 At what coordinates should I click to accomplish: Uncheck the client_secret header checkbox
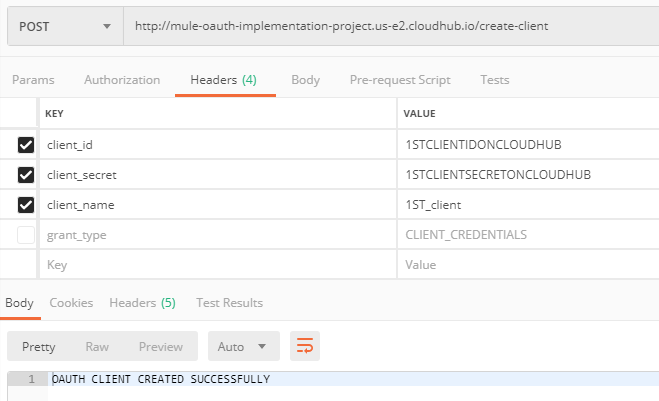26,175
